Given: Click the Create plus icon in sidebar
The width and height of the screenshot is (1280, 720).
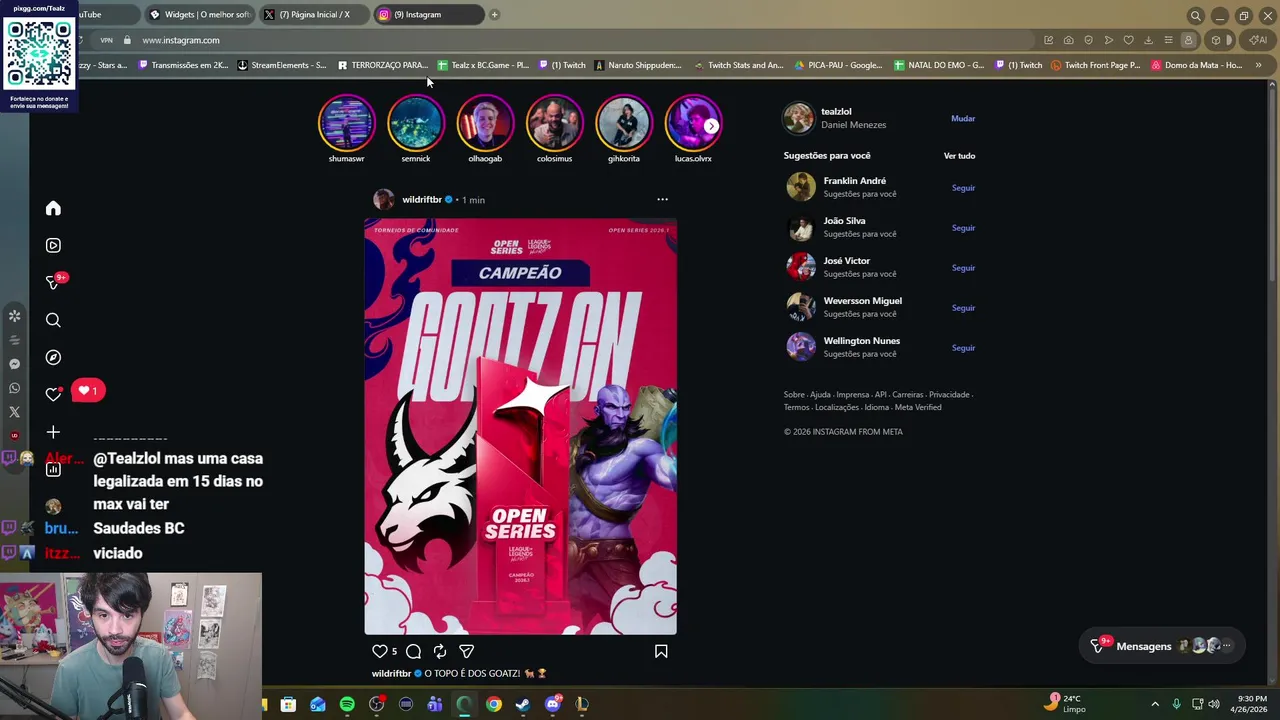Looking at the screenshot, I should point(53,432).
